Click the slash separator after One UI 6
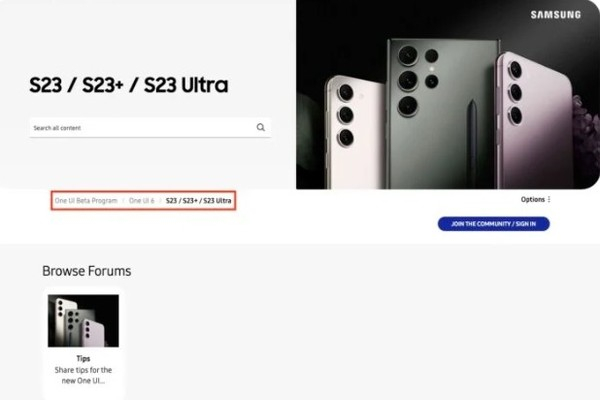 tap(160, 201)
